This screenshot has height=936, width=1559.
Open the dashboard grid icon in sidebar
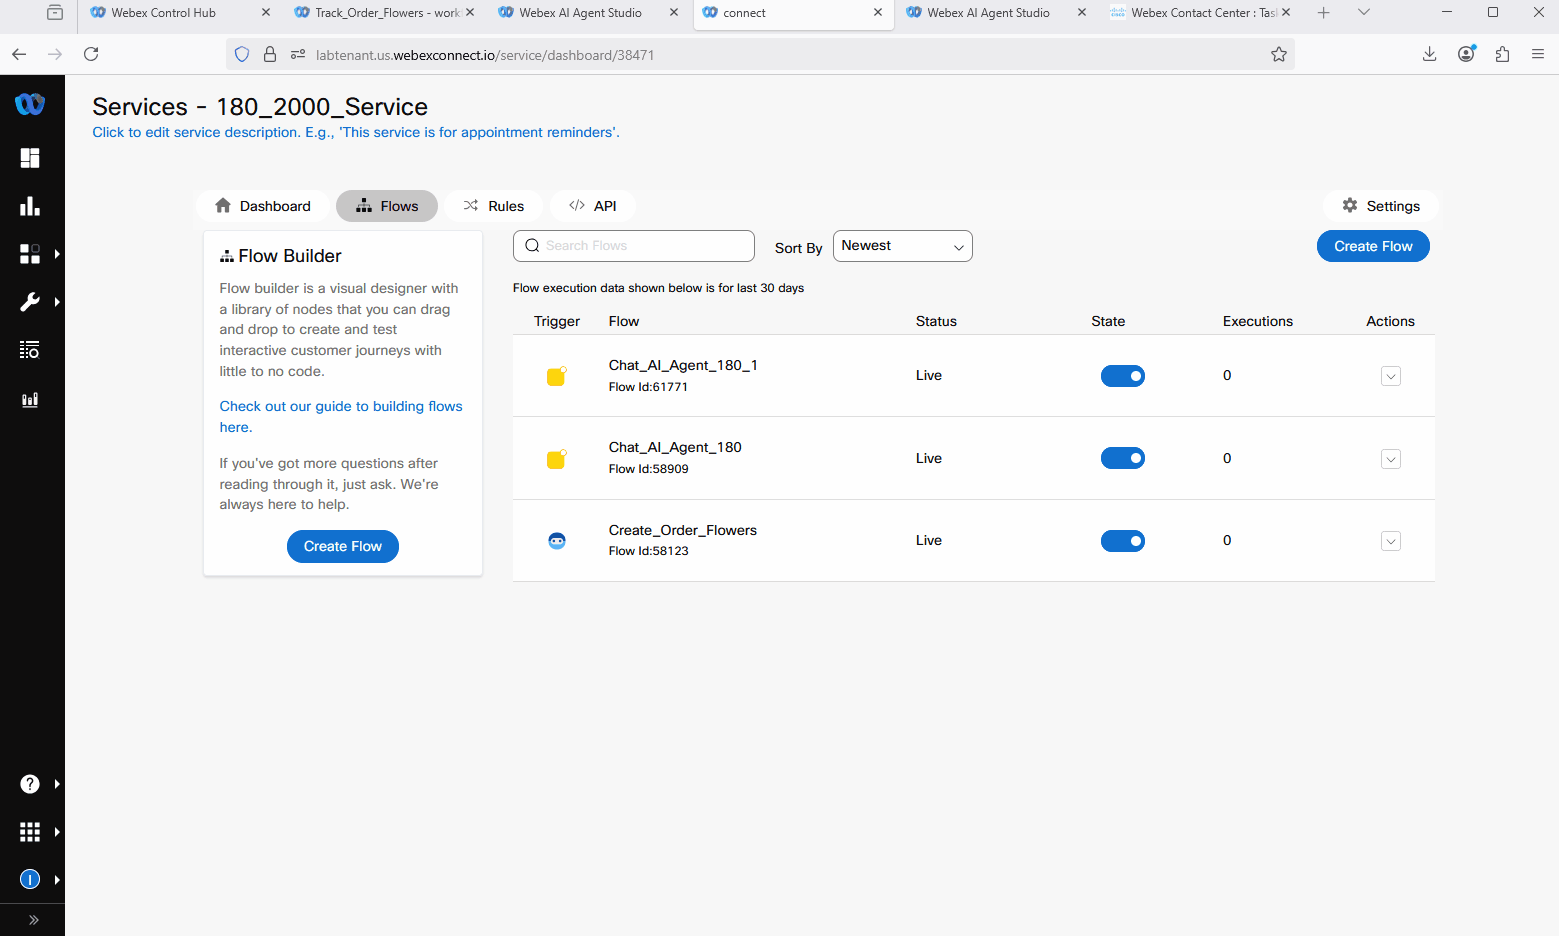(30, 158)
